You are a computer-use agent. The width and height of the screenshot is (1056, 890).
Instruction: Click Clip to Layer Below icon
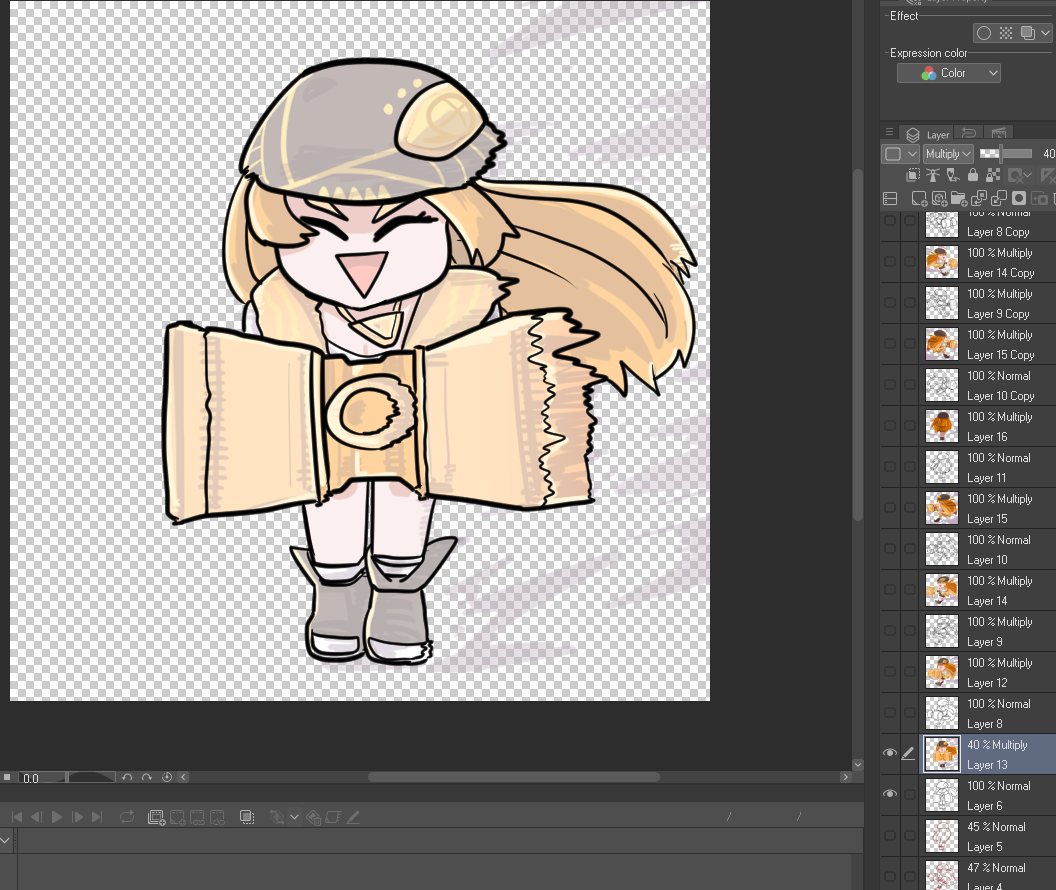coord(914,175)
